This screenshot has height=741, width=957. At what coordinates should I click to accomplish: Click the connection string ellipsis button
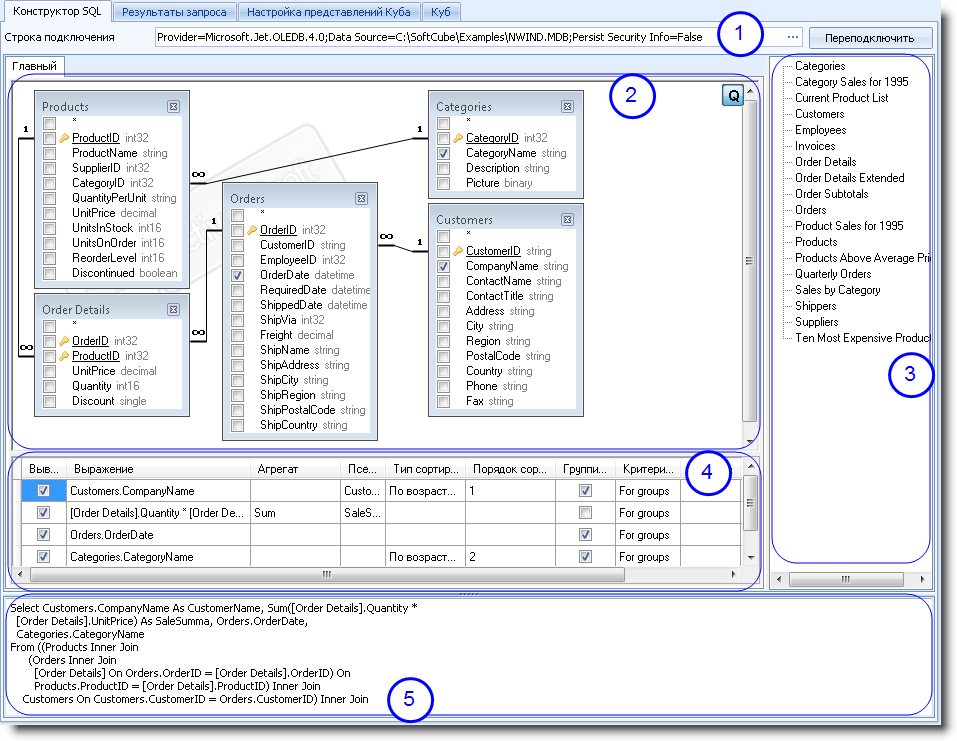pyautogui.click(x=793, y=37)
